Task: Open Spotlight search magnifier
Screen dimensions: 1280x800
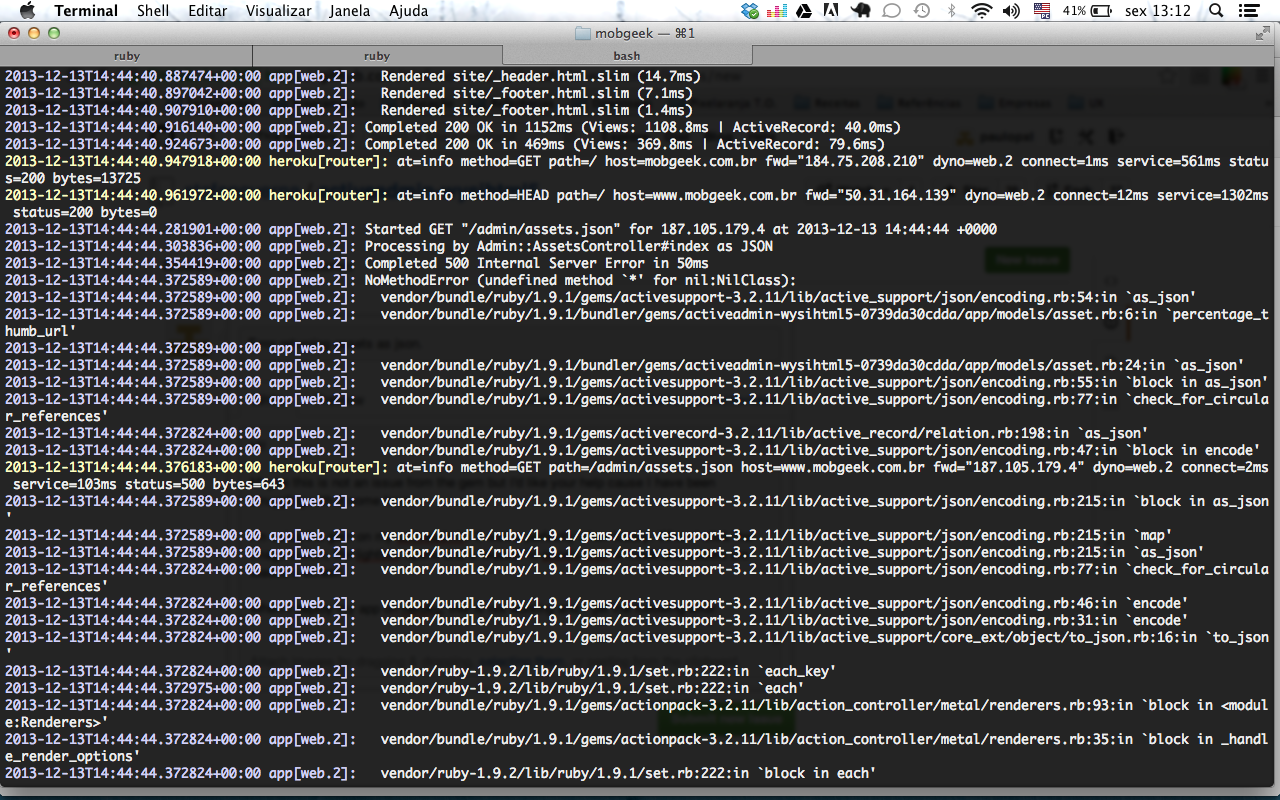Action: tap(1216, 11)
